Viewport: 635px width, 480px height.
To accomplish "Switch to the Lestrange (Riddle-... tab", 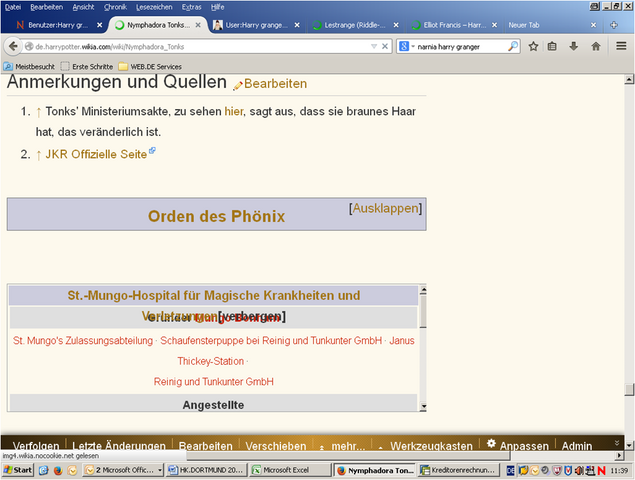I will pos(354,25).
